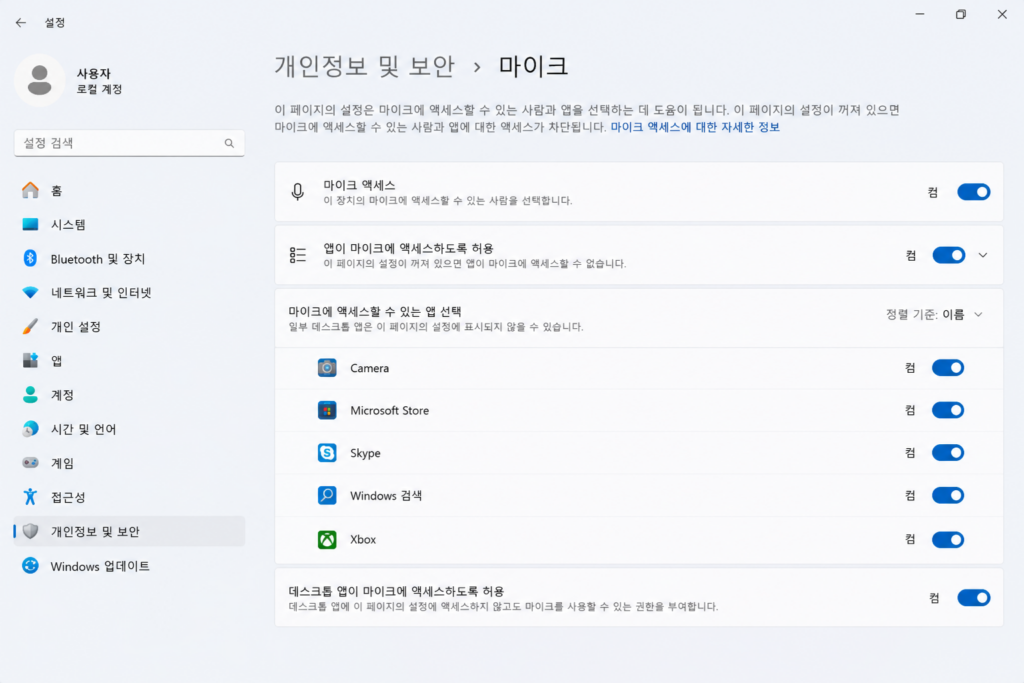Click 개인정보 및 보안 breadcrumb
Image resolution: width=1024 pixels, height=683 pixels.
tap(364, 66)
